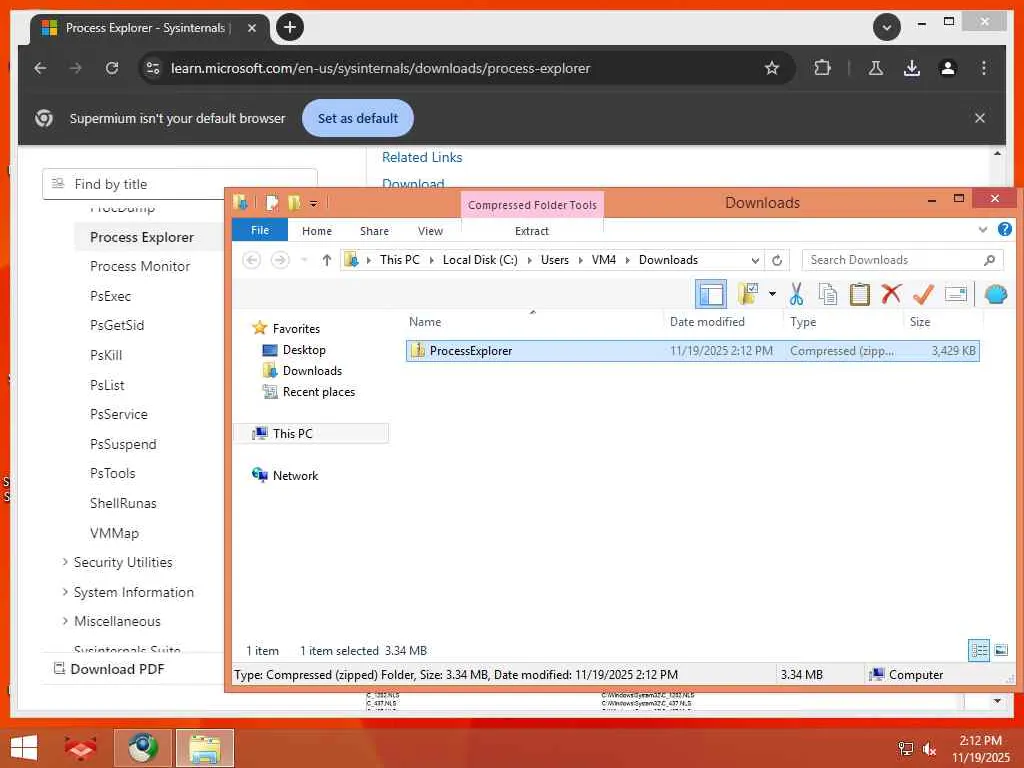Screen dimensions: 1024x768
Task: Click Properties icon in quick access toolbar
Action: coord(272,203)
